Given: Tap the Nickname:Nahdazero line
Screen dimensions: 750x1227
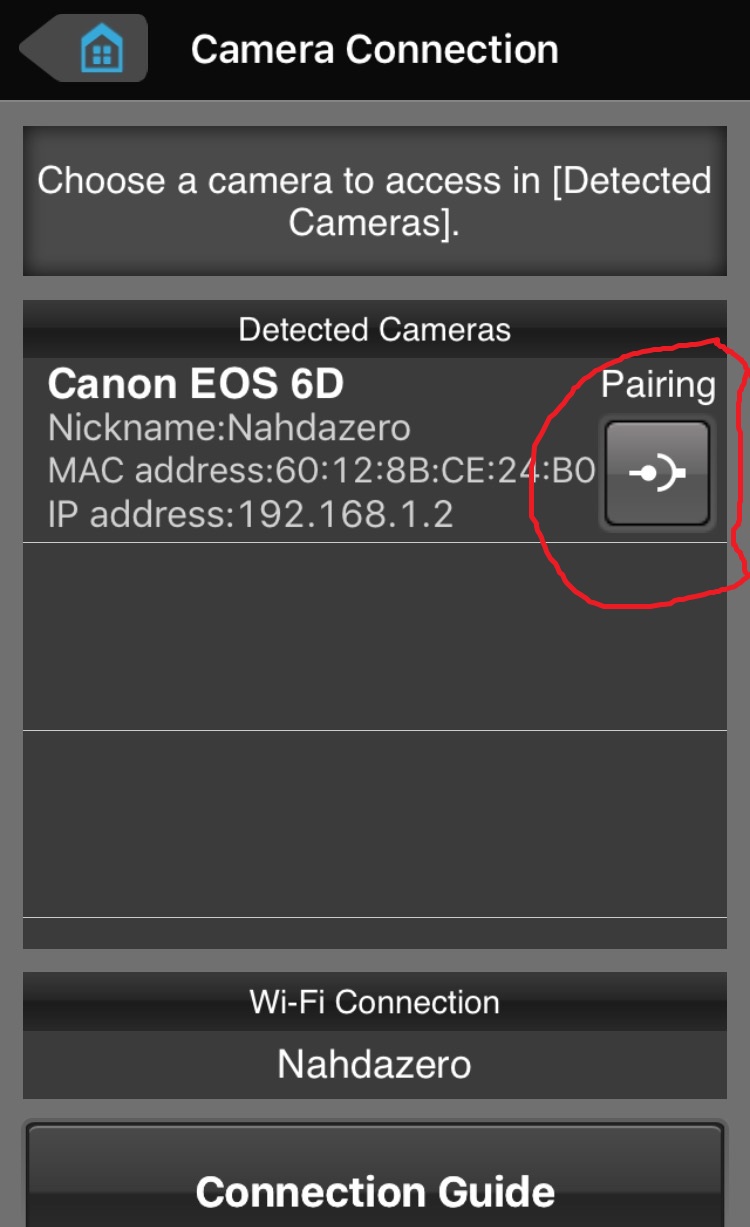Looking at the screenshot, I should point(229,428).
